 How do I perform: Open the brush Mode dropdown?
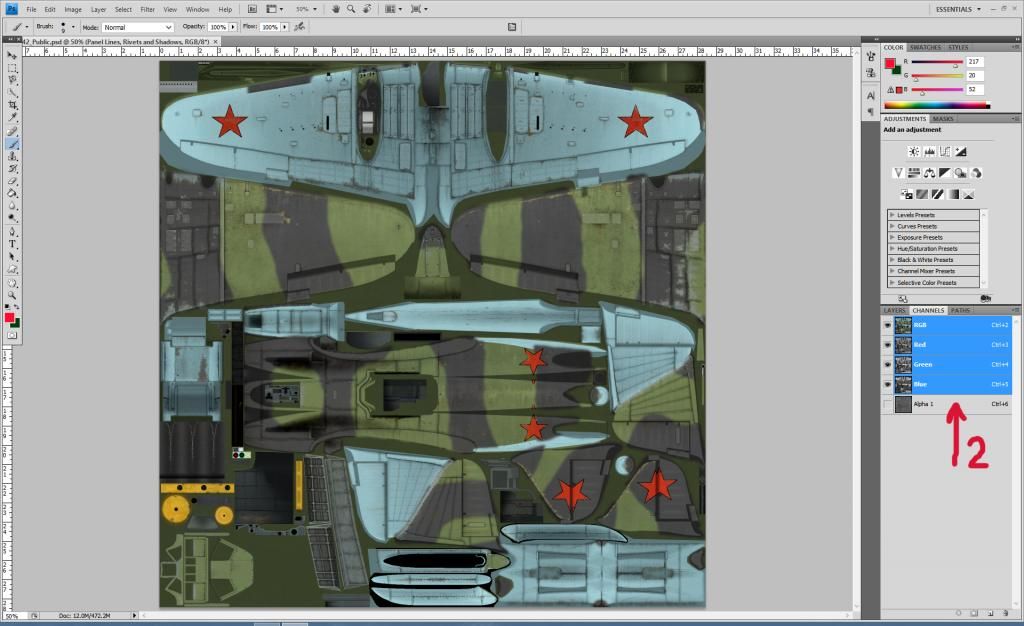tap(137, 27)
